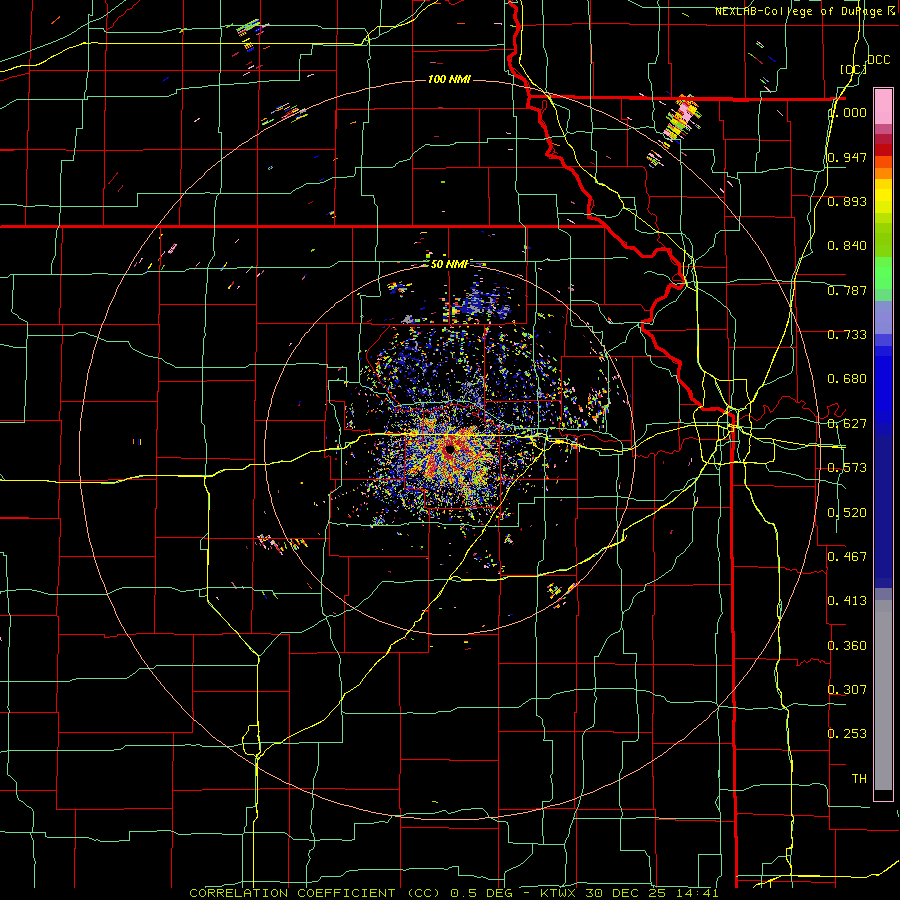The height and width of the screenshot is (900, 900).
Task: Click the 14:41 timestamp in the caption
Action: tap(697, 893)
